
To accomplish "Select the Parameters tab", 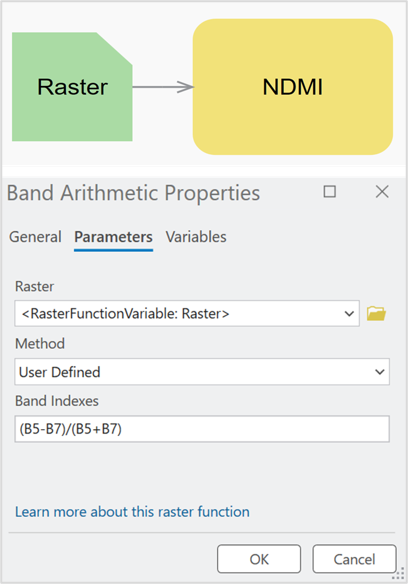I will point(113,237).
